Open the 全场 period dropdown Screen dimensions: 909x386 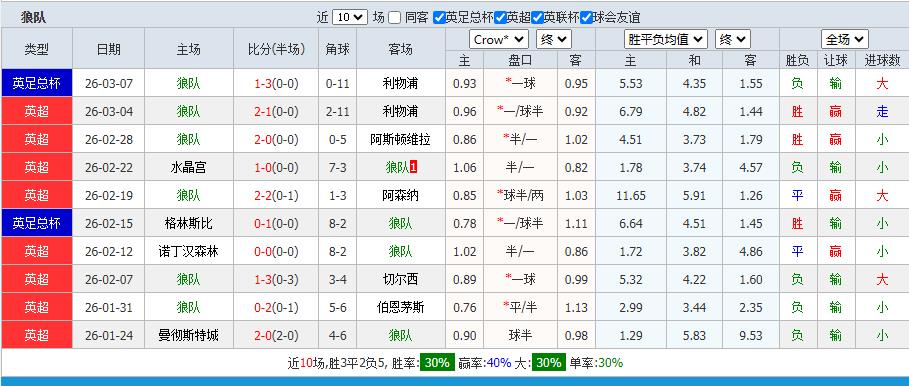point(845,39)
